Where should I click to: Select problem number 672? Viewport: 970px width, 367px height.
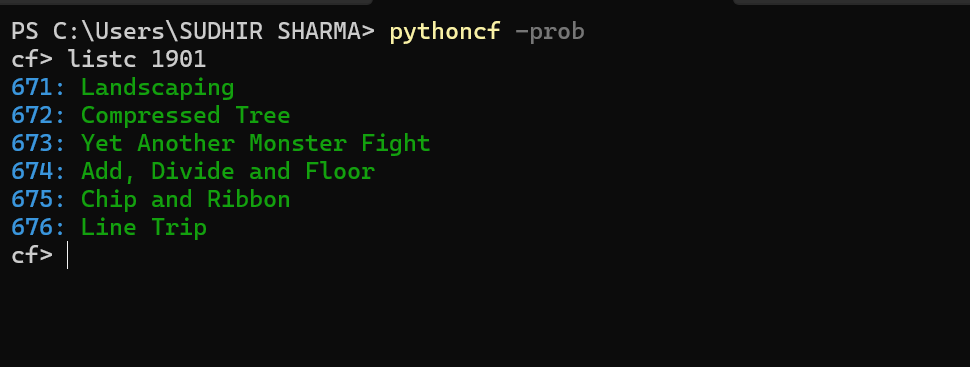[x=32, y=116]
